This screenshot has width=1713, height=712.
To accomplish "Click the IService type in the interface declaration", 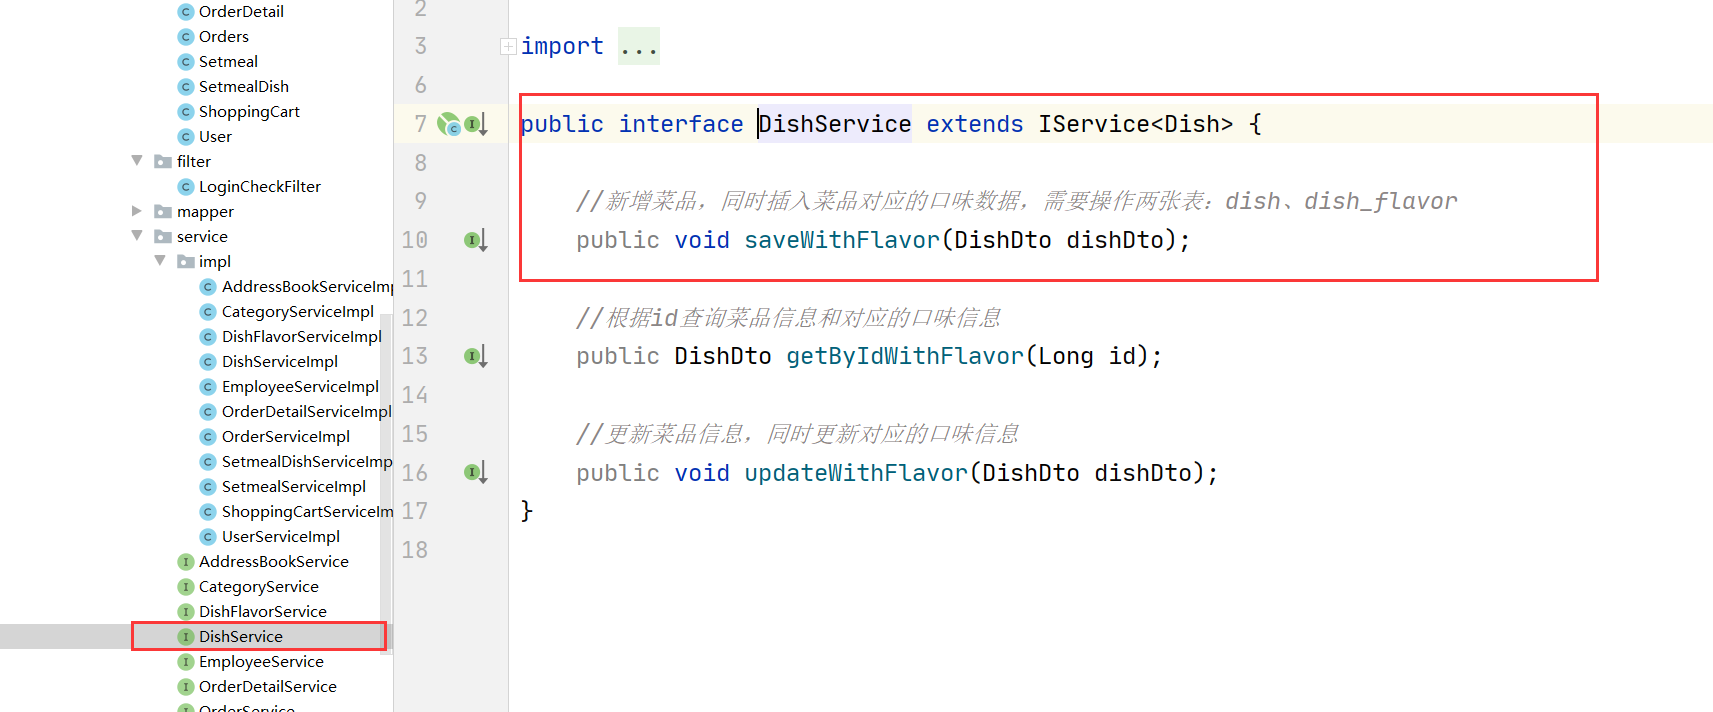I will (1093, 124).
